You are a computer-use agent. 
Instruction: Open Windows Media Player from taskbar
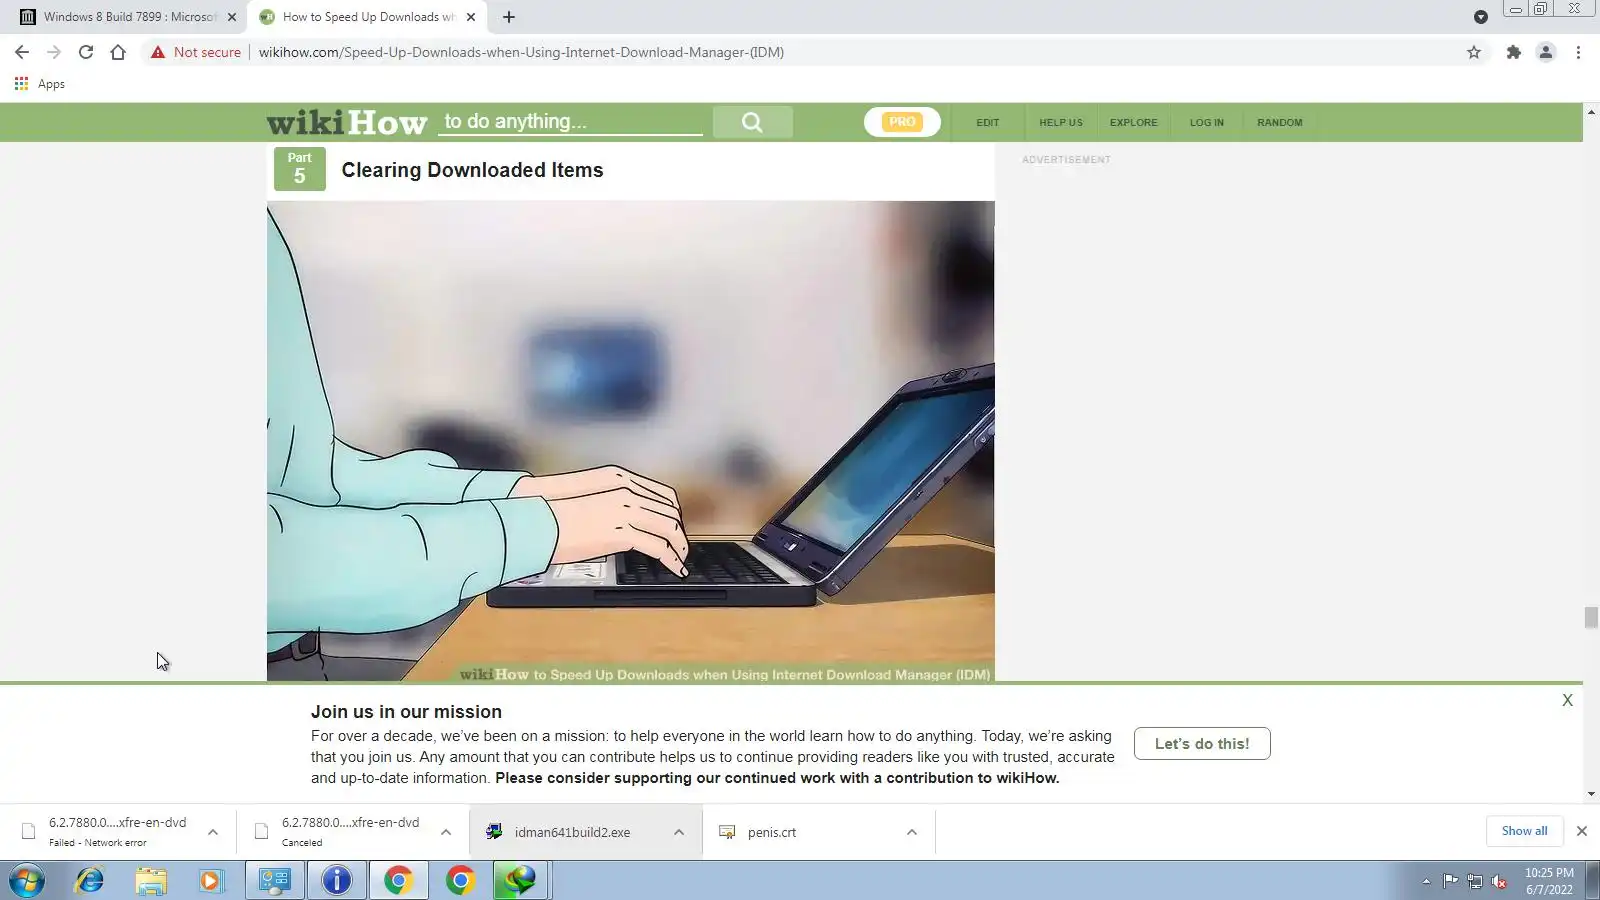point(211,881)
